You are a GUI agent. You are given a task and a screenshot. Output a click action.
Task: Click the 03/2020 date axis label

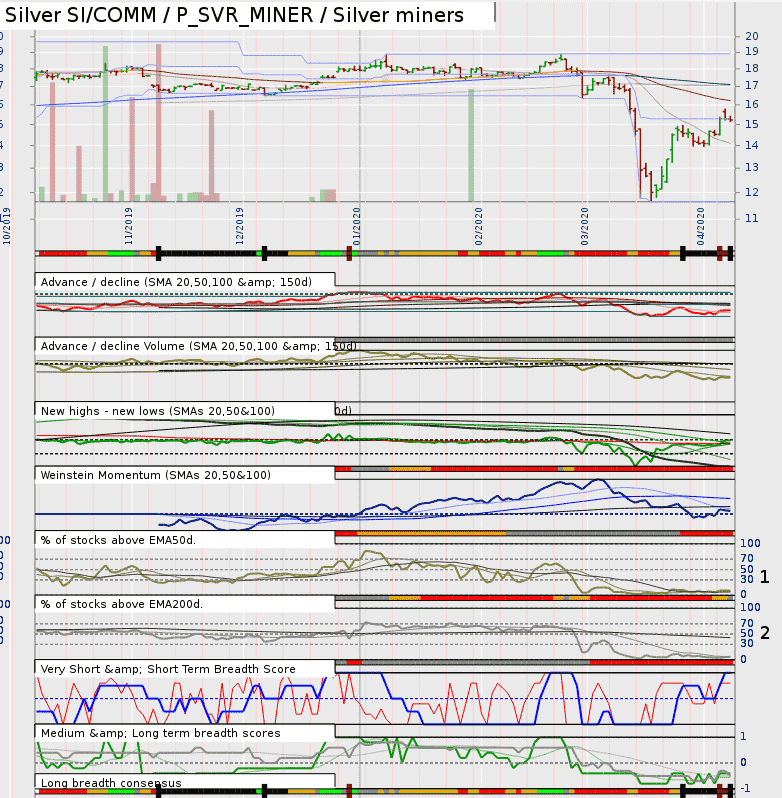click(585, 226)
